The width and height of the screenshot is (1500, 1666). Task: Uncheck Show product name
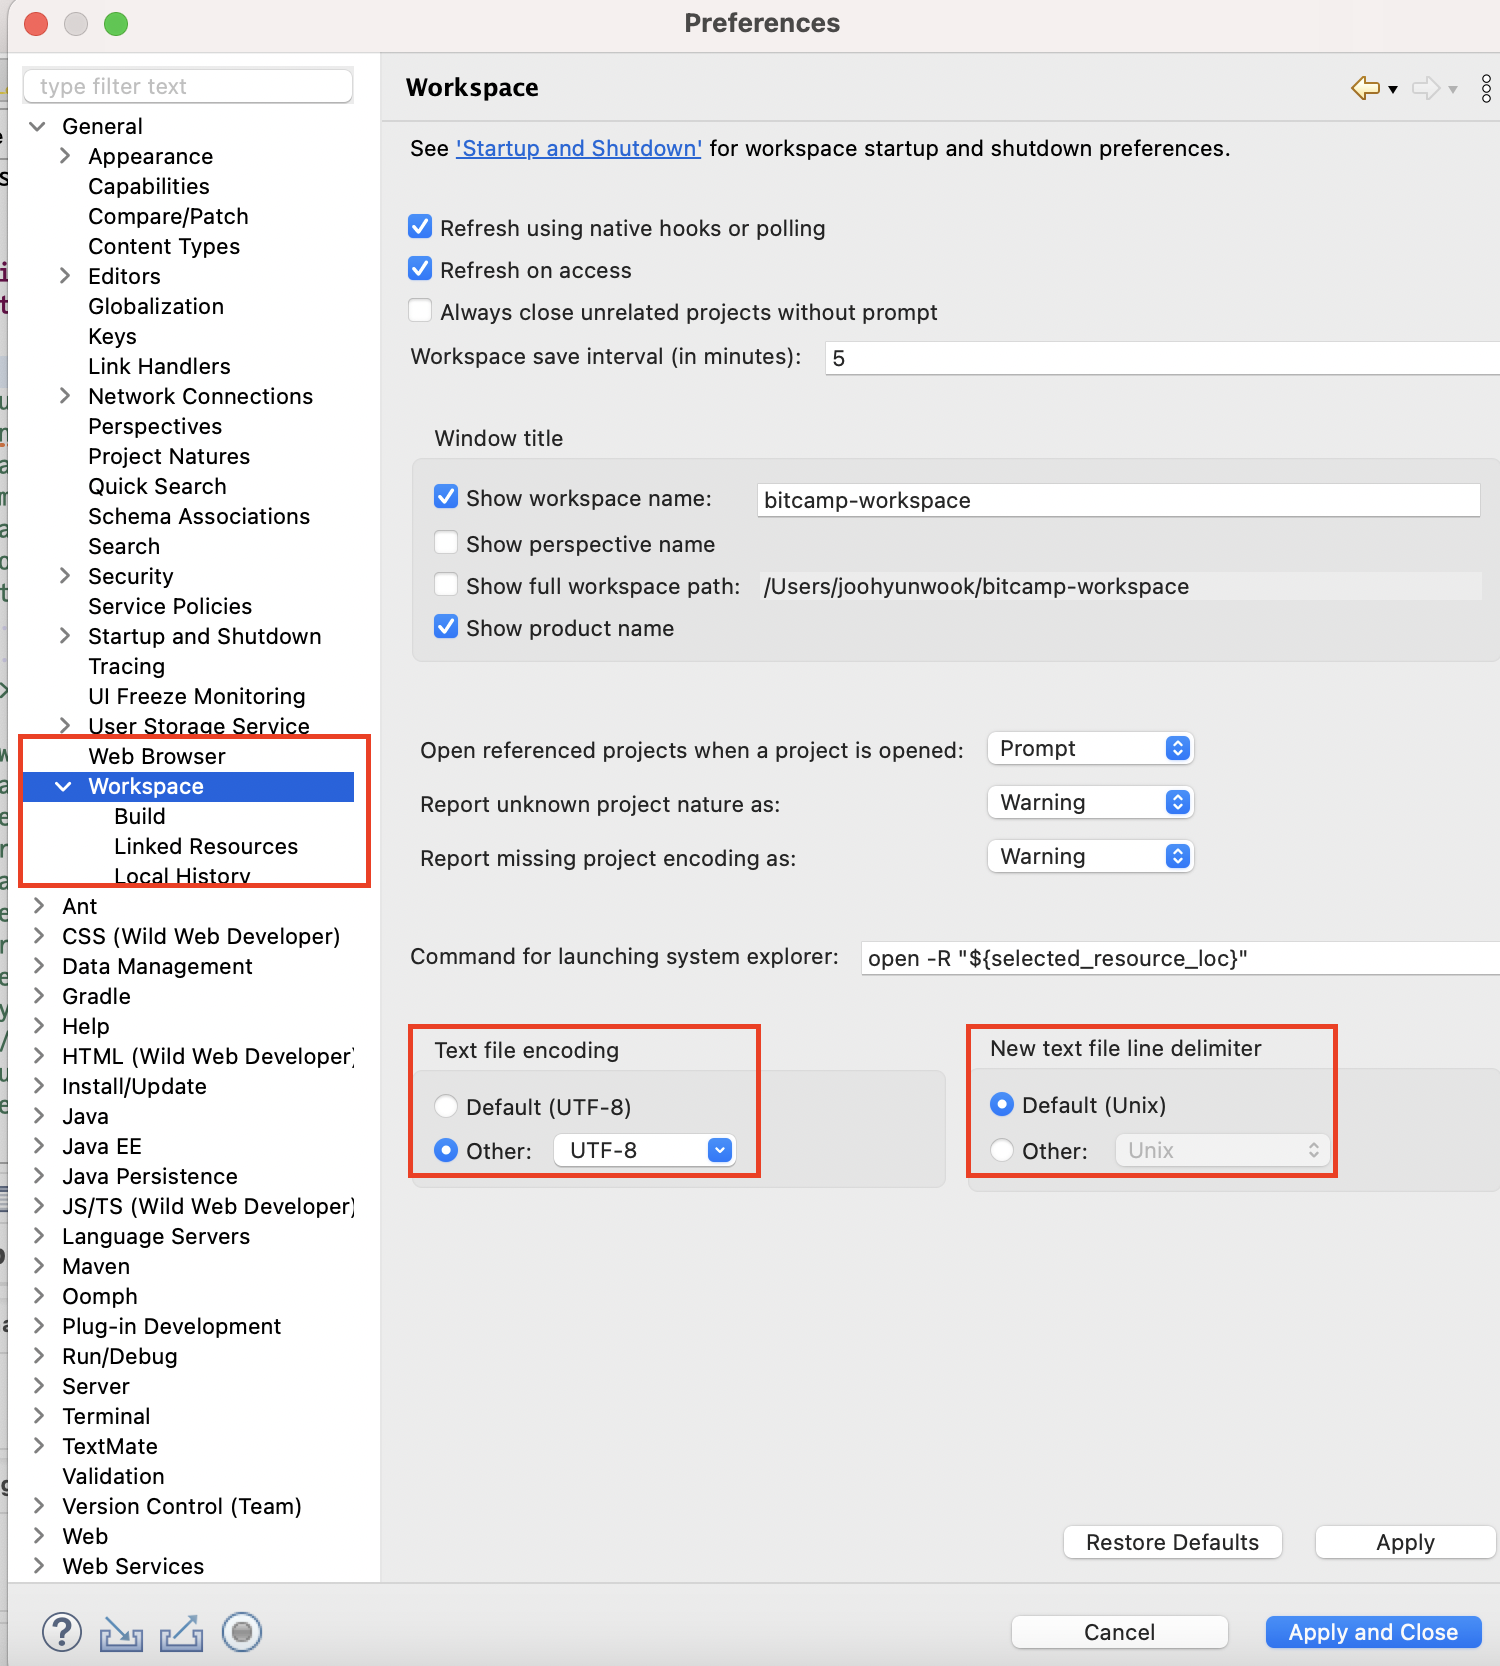pyautogui.click(x=446, y=627)
